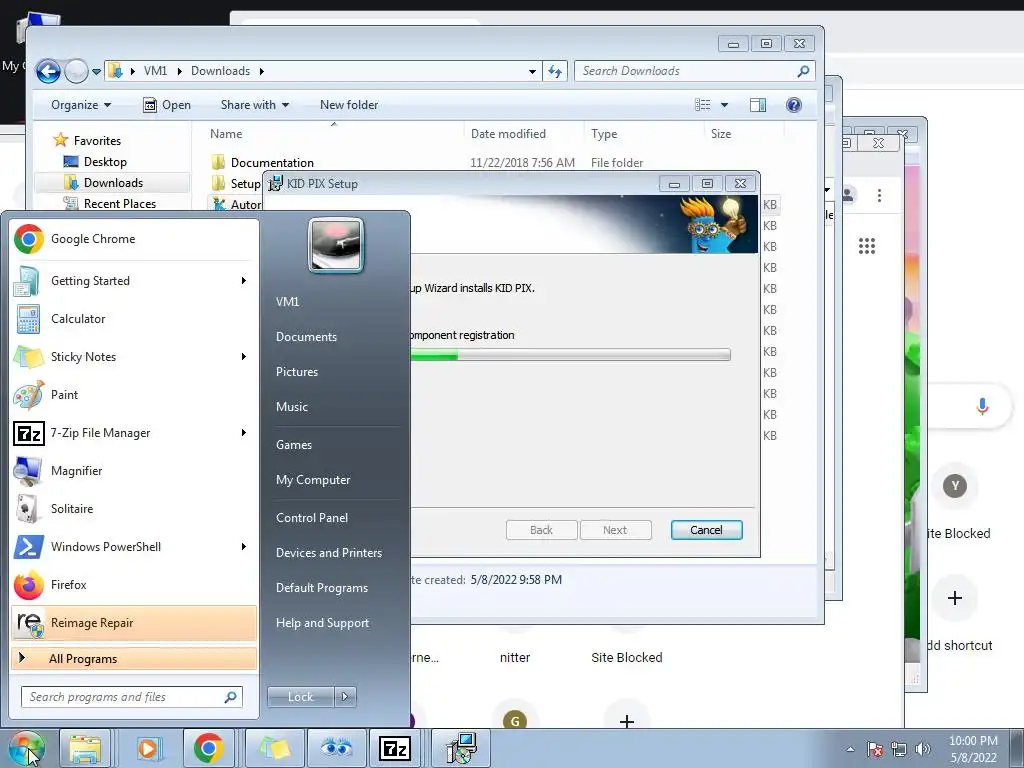1024x768 pixels.
Task: Click the voice search microphone in Chrome
Action: 982,406
